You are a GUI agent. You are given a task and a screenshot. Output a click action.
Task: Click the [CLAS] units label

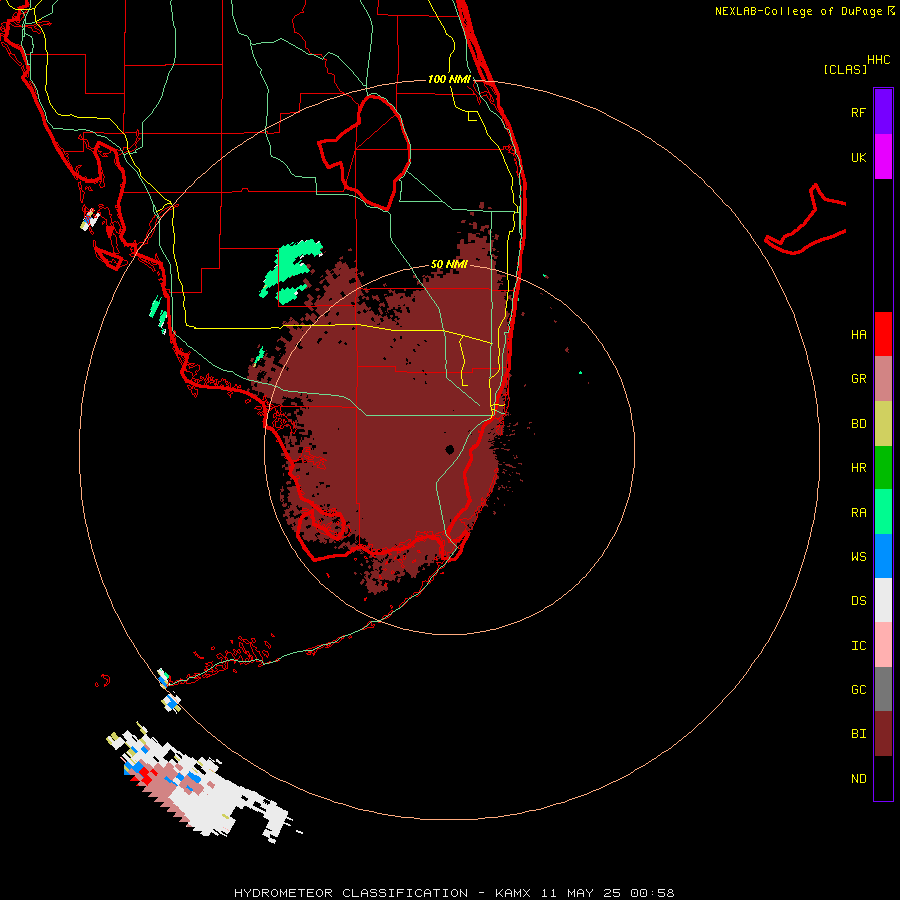[845, 69]
